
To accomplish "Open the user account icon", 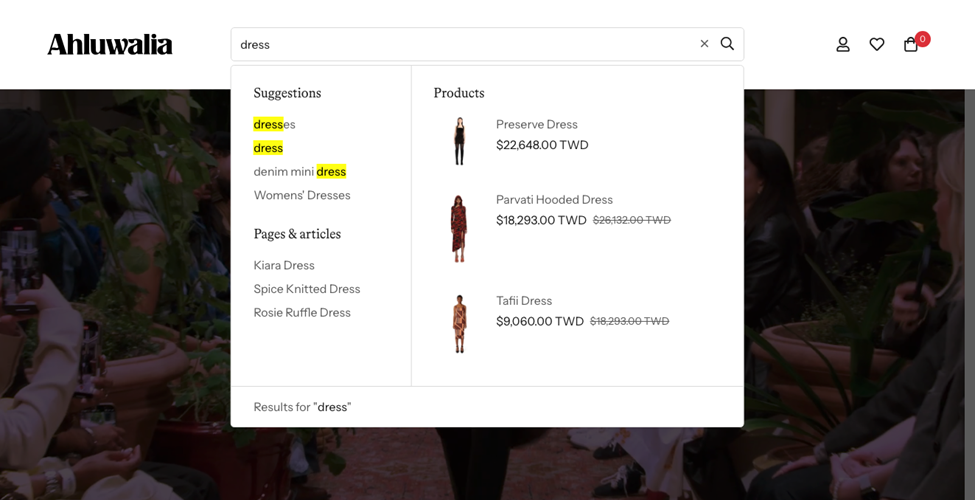I will [843, 44].
